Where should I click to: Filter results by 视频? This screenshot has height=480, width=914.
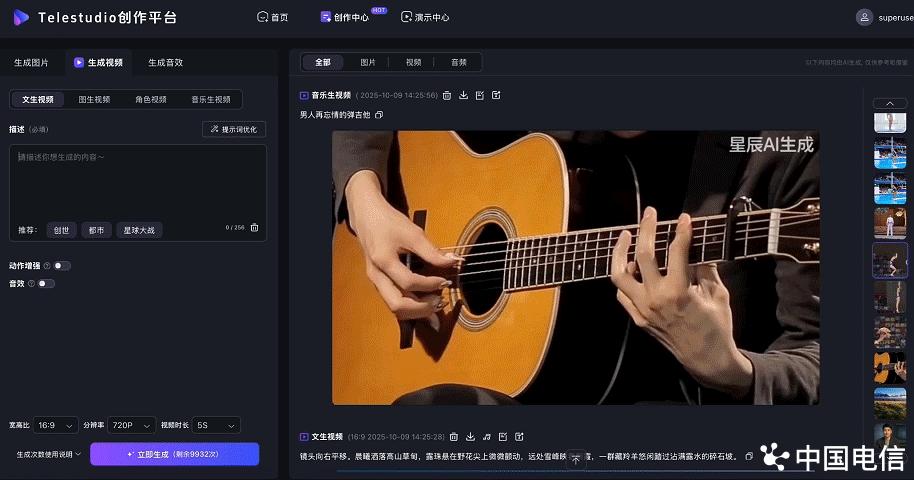413,62
